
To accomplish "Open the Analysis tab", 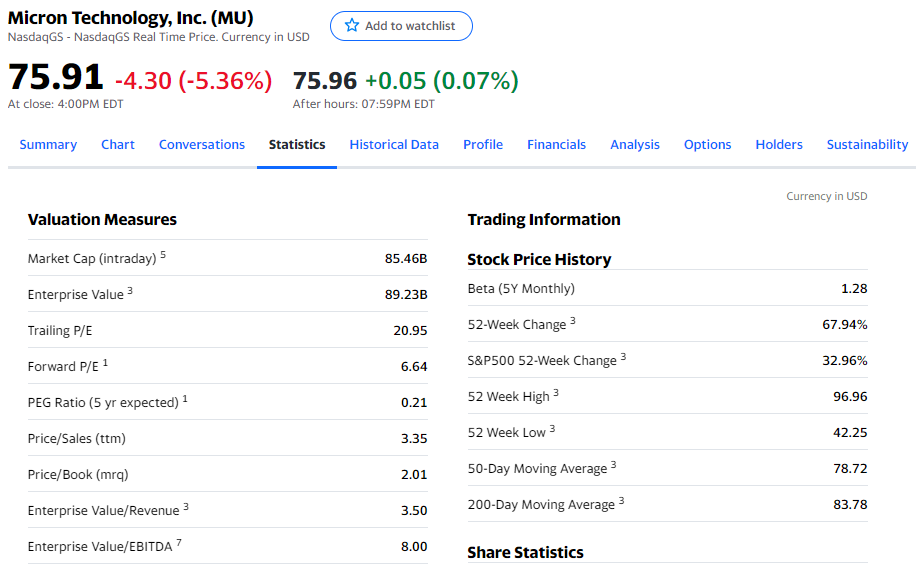I will click(634, 144).
